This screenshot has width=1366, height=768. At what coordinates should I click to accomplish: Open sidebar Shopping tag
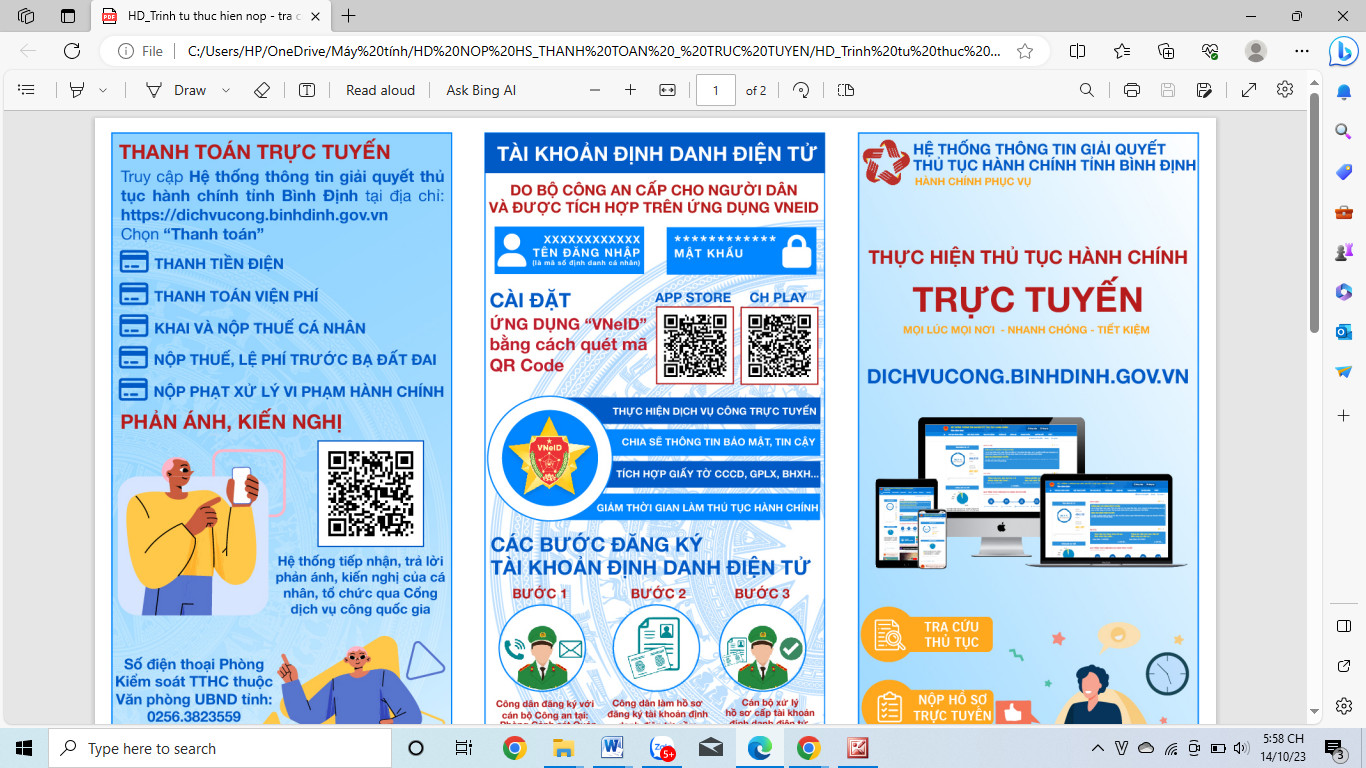[1344, 172]
